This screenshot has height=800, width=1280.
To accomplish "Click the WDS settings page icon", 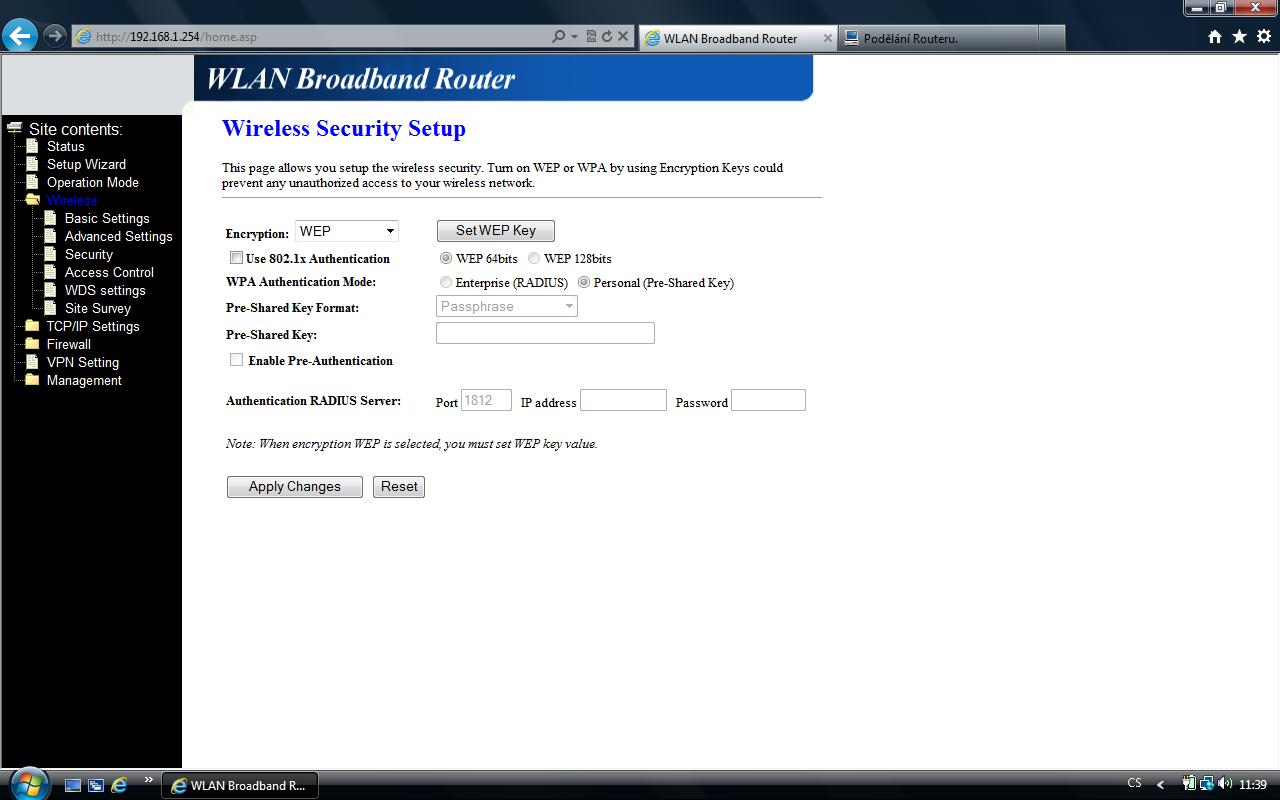I will tap(50, 290).
